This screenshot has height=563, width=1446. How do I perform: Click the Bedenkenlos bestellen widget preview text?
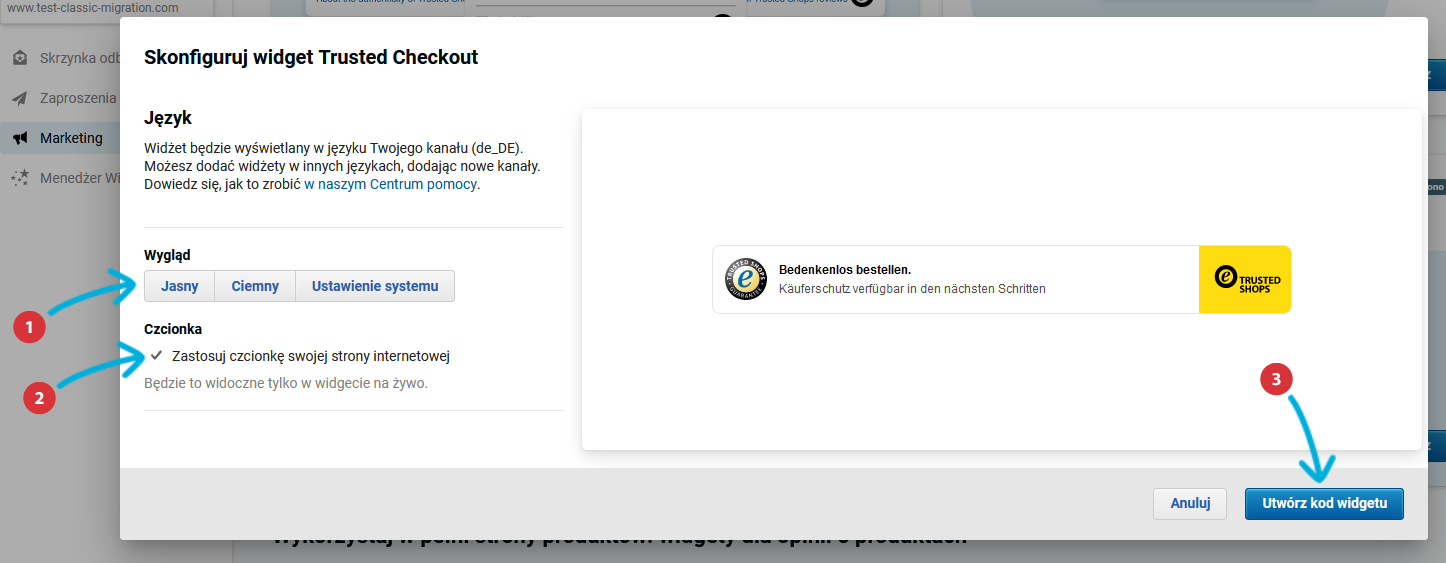pyautogui.click(x=845, y=270)
